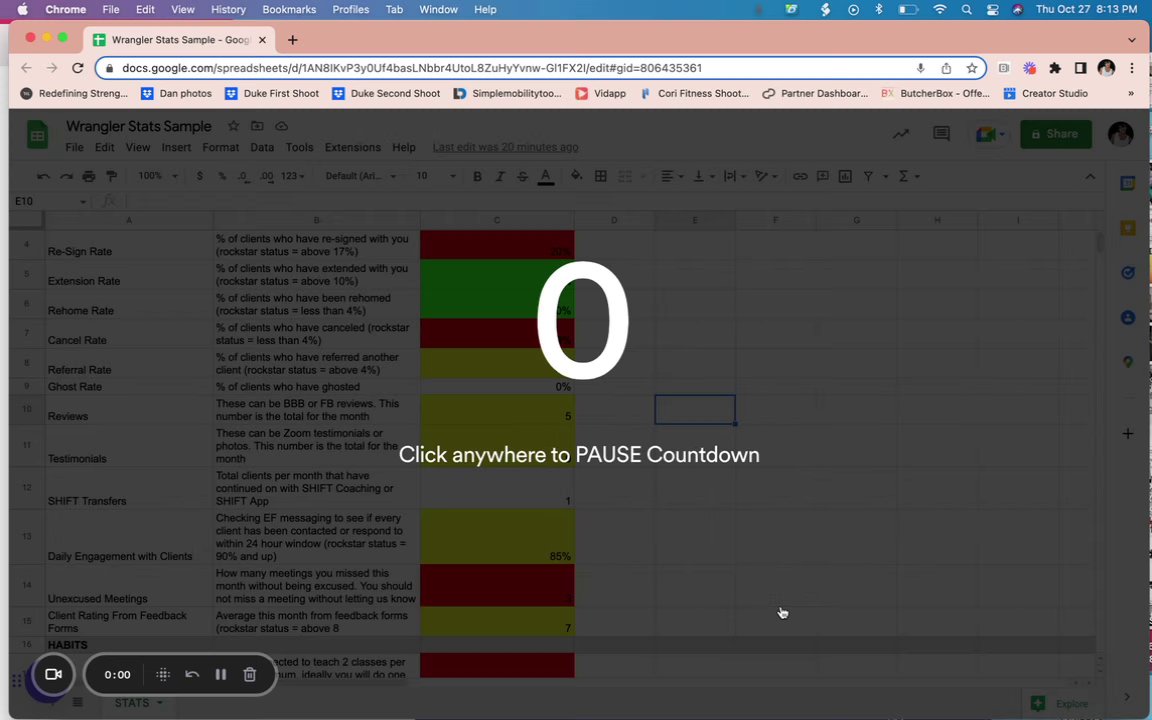Open the text color picker
Image resolution: width=1152 pixels, height=720 pixels.
(x=545, y=176)
